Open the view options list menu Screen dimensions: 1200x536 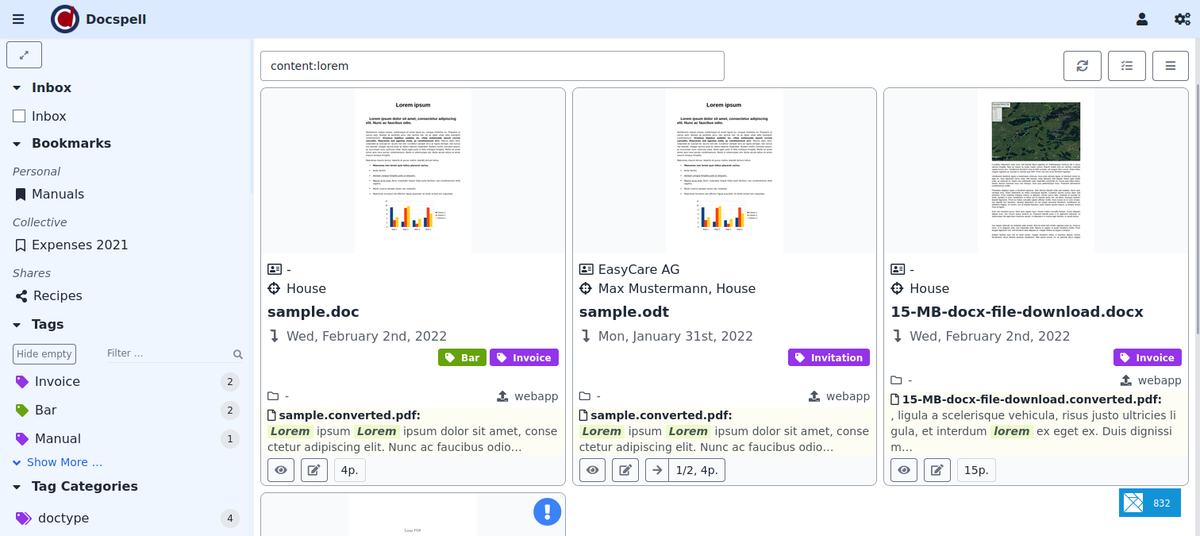coord(1170,66)
